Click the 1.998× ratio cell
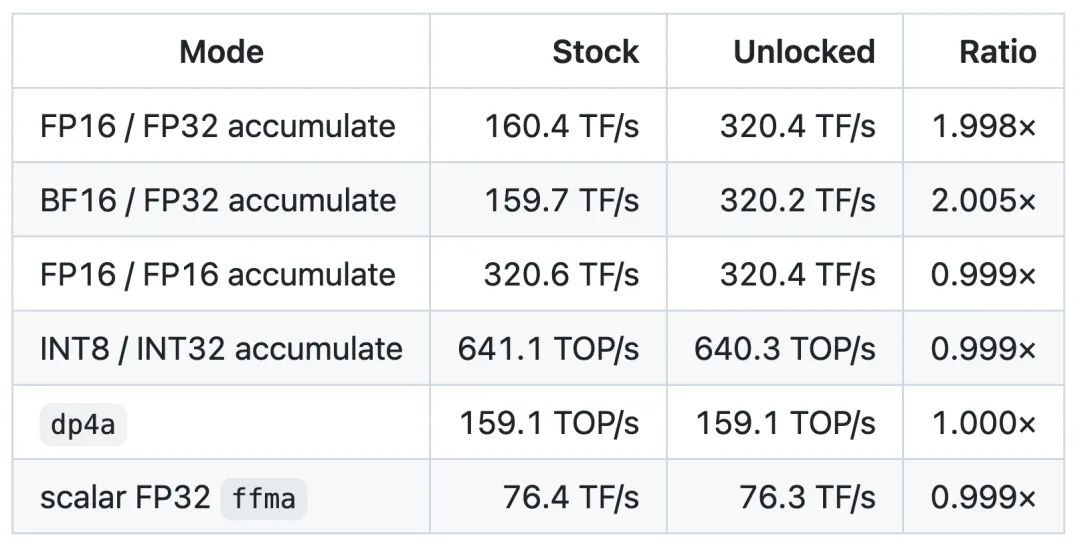 (x=984, y=126)
